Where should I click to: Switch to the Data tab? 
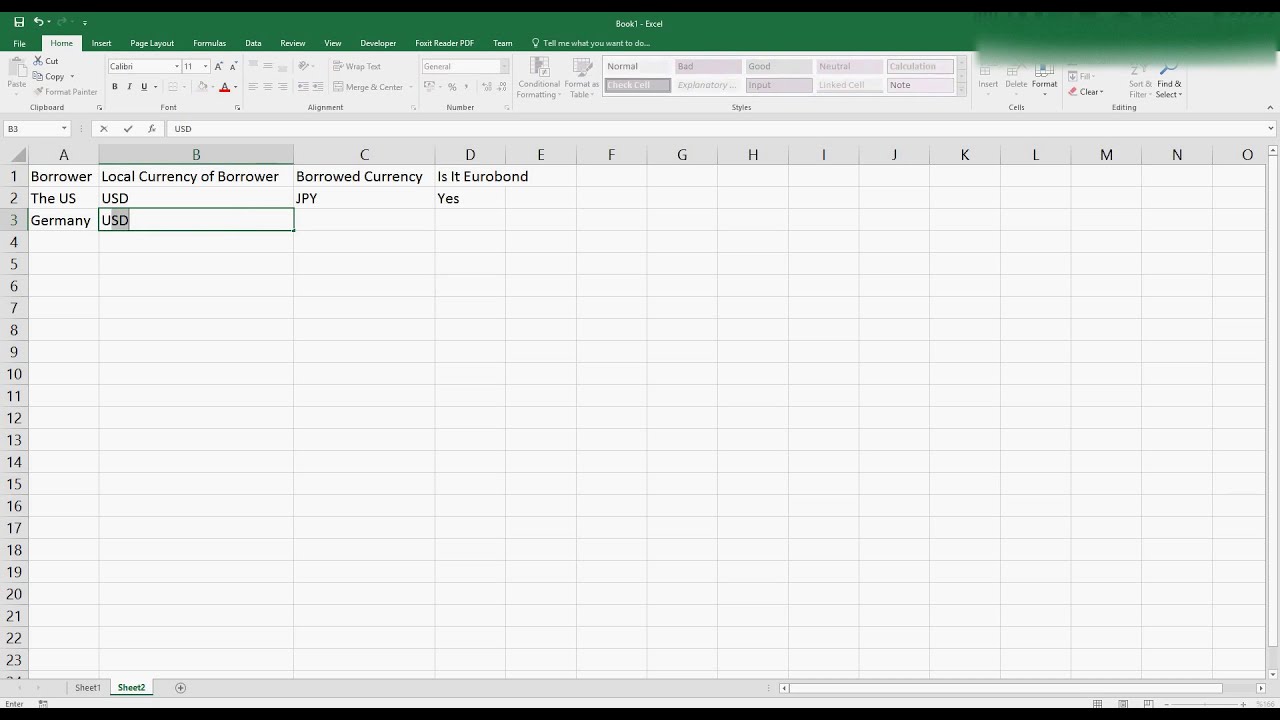(253, 43)
